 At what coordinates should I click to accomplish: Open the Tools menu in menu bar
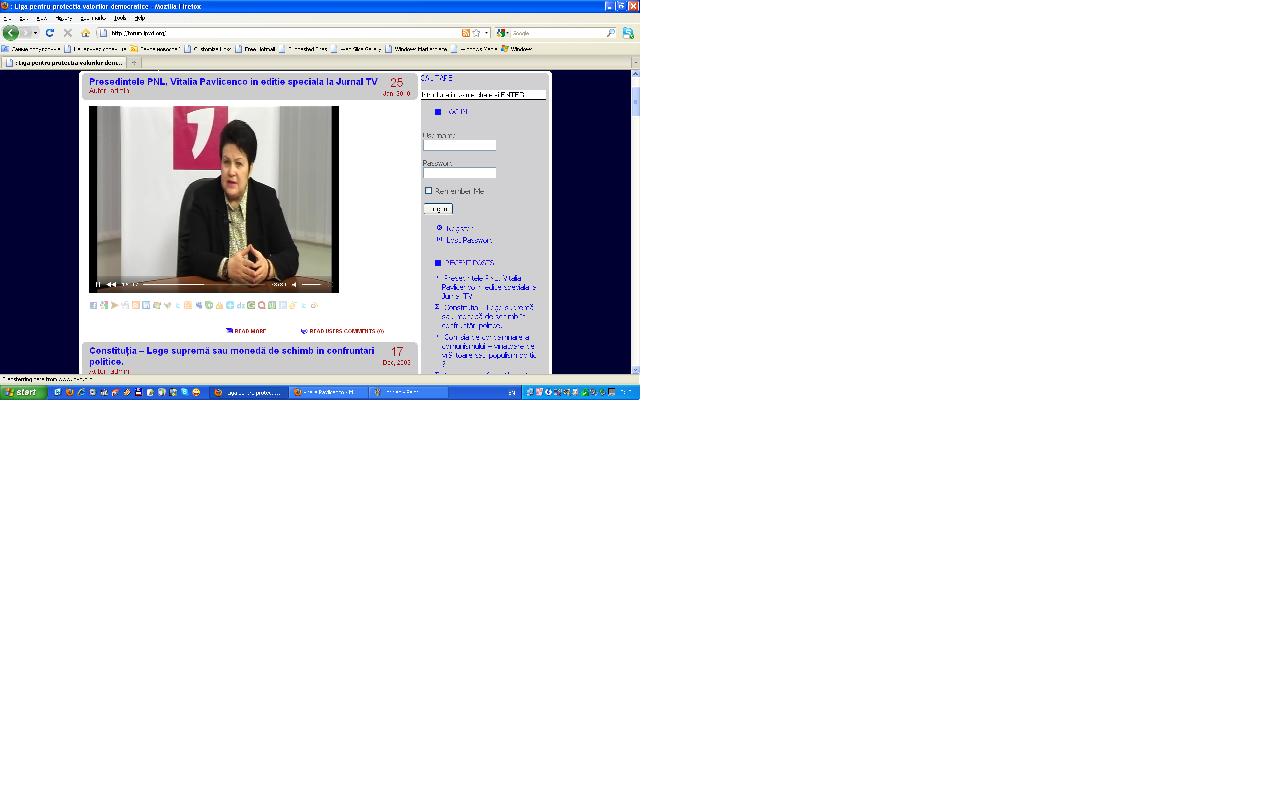click(x=120, y=18)
